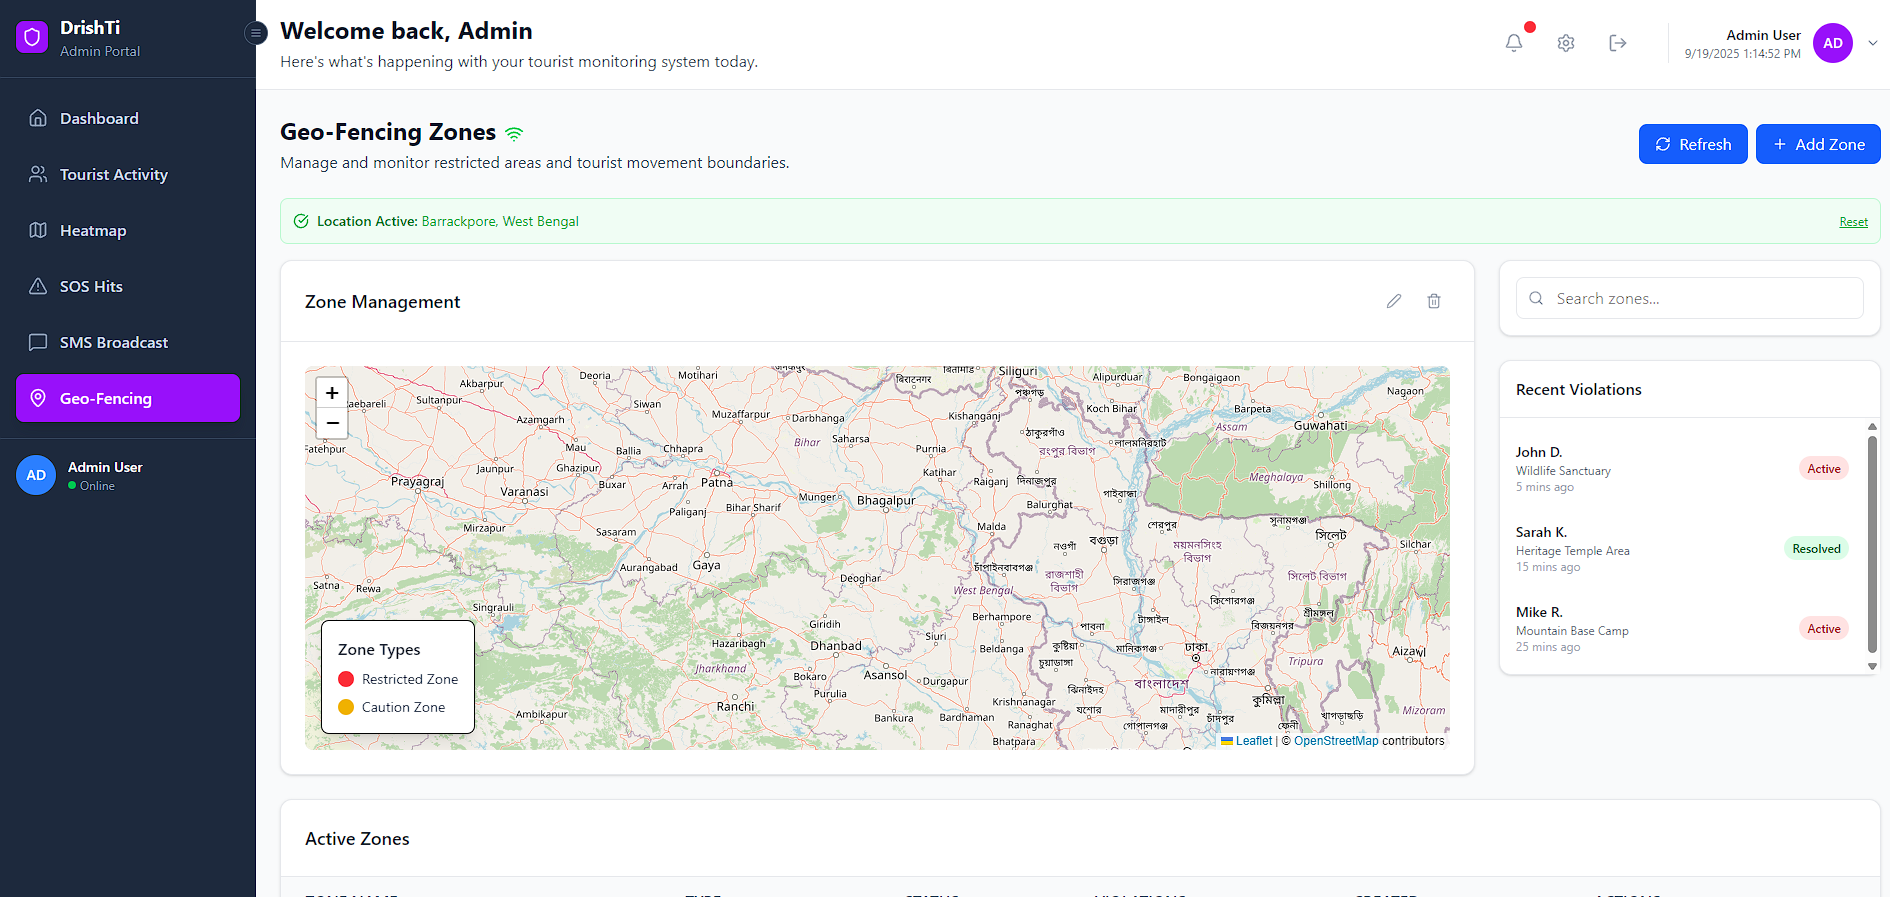Click the Geo-Fencing location pin icon
Viewport: 1890px width, 897px height.
(38, 398)
